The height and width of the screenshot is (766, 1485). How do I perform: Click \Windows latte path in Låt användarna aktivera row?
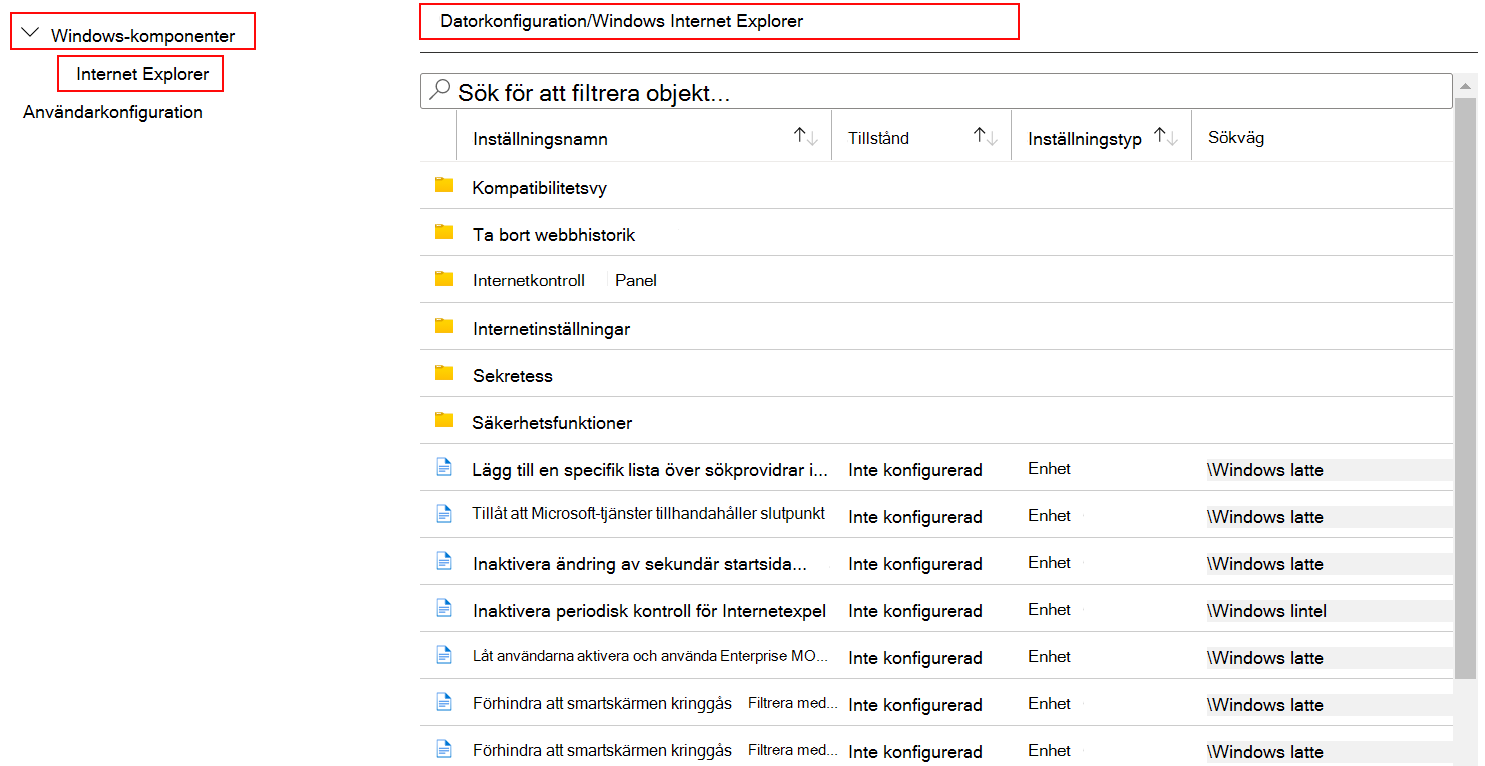(1265, 658)
